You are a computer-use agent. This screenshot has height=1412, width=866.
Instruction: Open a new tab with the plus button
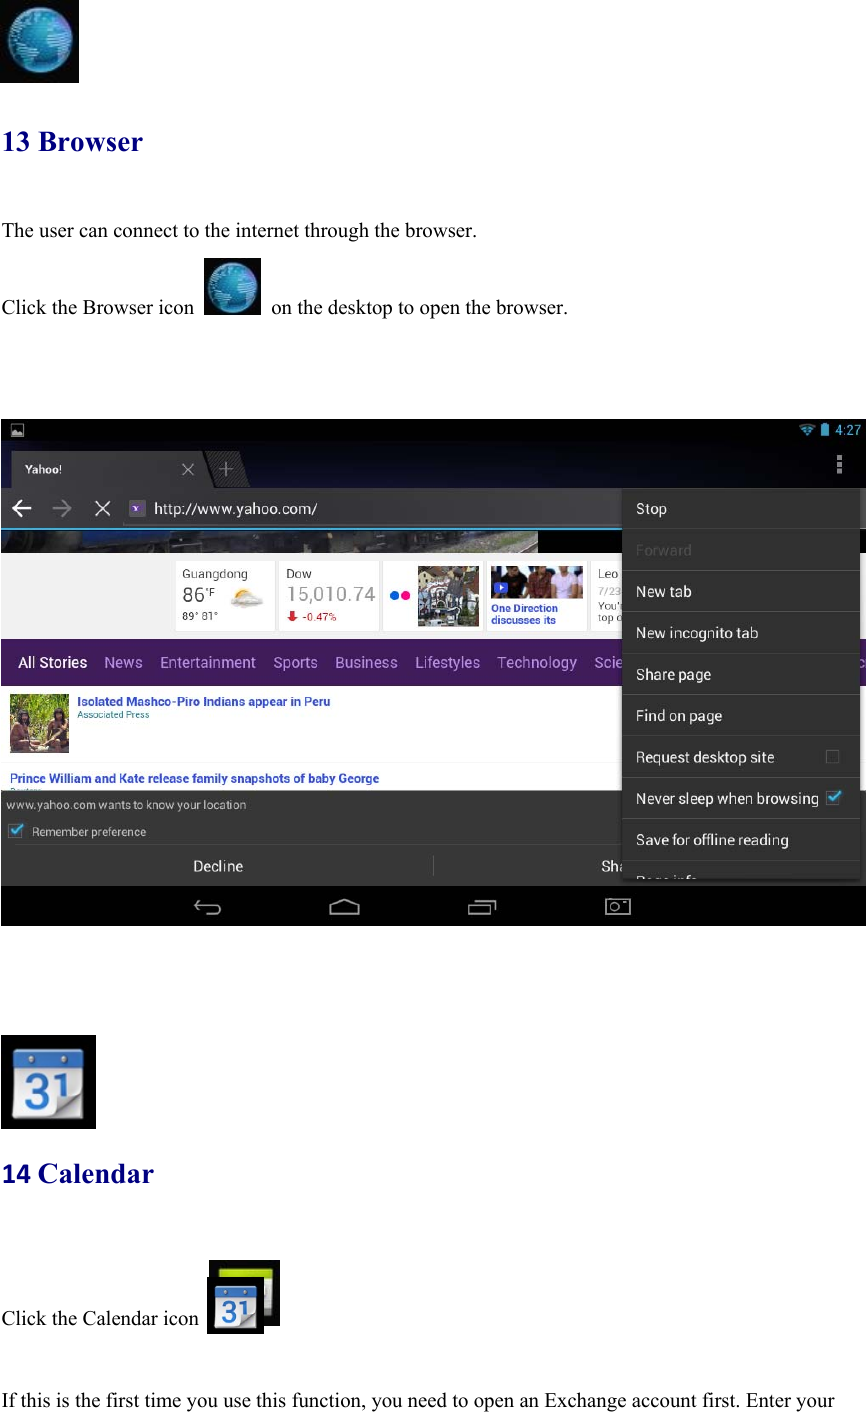click(x=226, y=469)
